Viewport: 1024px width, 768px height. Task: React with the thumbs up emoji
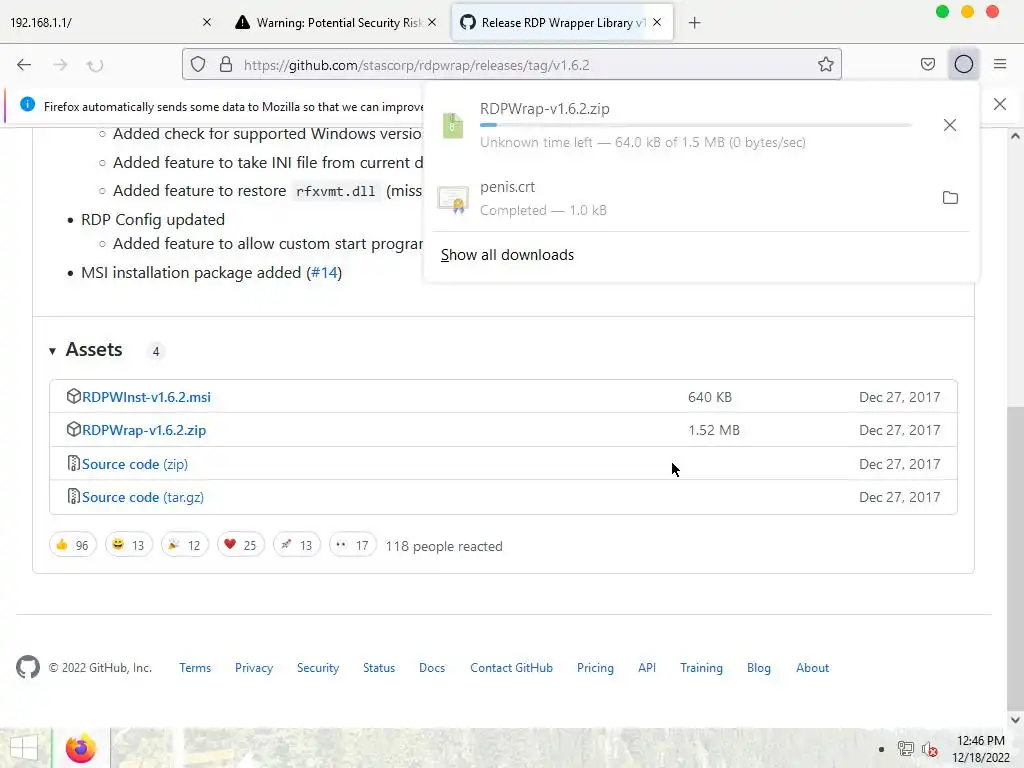72,545
